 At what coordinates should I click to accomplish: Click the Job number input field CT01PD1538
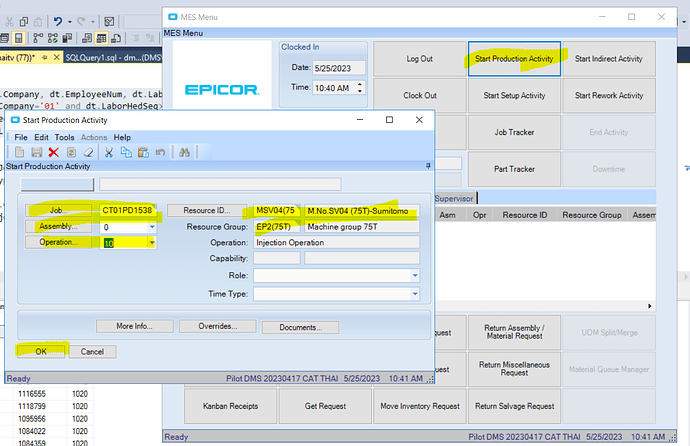click(128, 211)
